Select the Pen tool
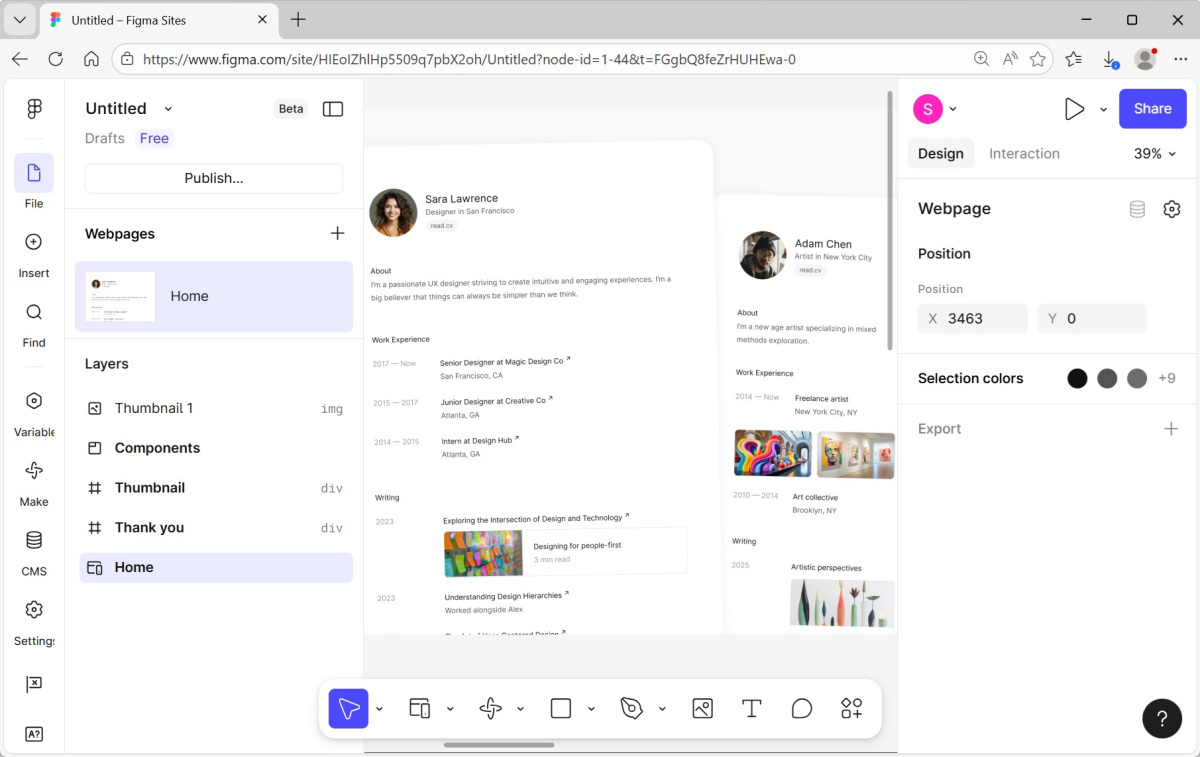The width and height of the screenshot is (1200, 757). 631,709
